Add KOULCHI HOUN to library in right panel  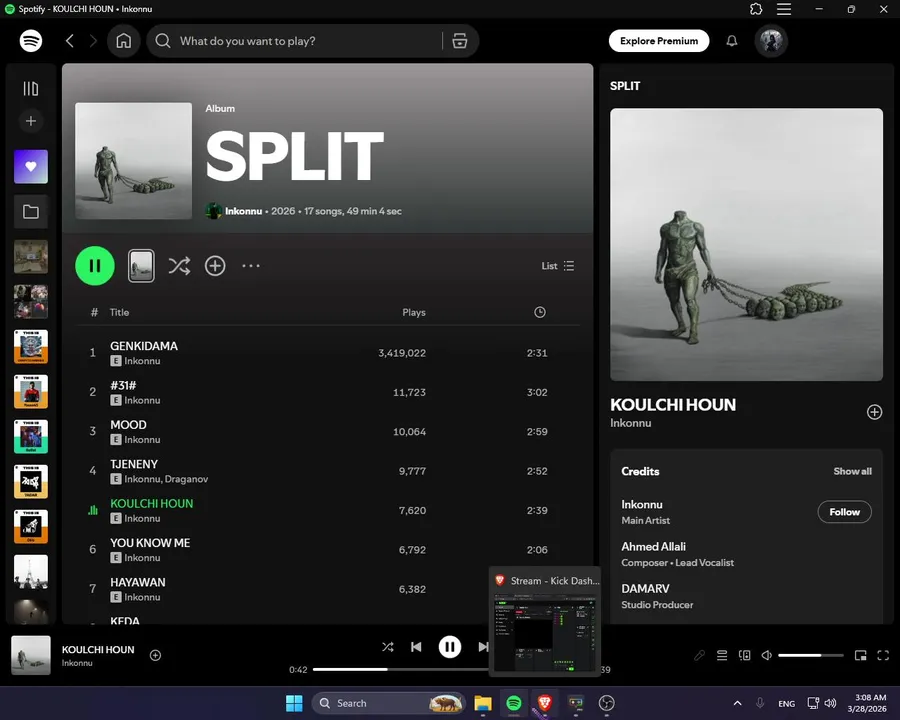(x=874, y=412)
